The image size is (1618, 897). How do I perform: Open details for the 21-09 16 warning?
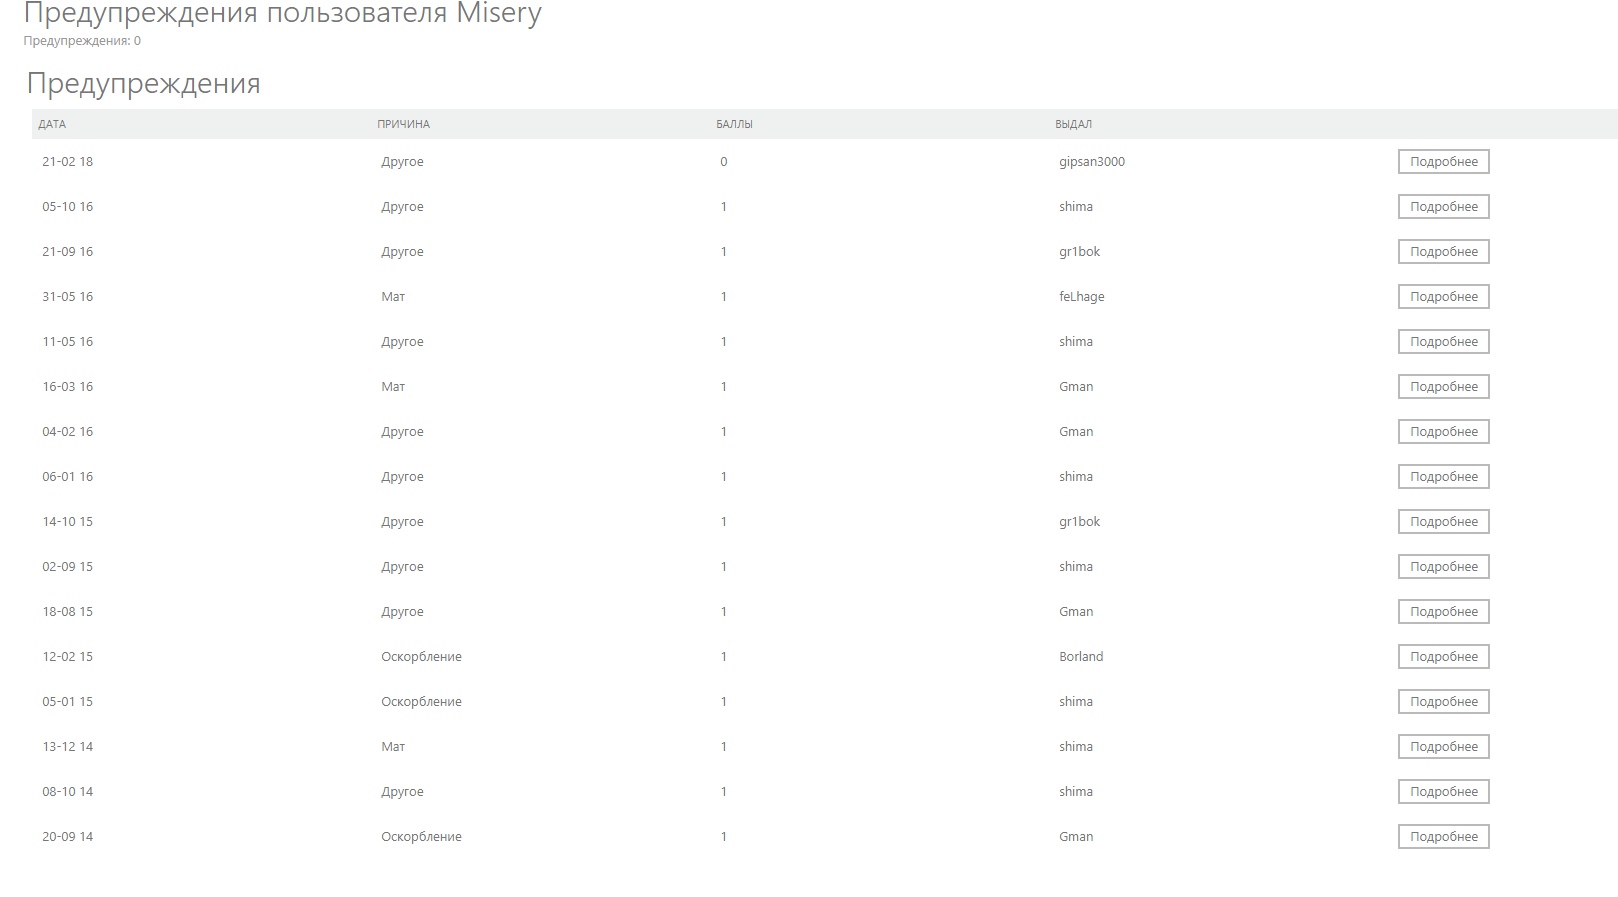1443,252
